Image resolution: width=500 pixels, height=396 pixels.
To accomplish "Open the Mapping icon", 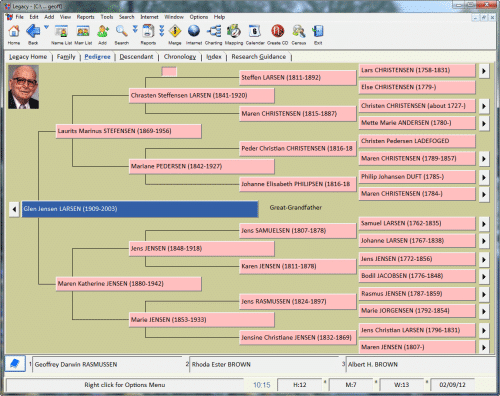I will [234, 31].
